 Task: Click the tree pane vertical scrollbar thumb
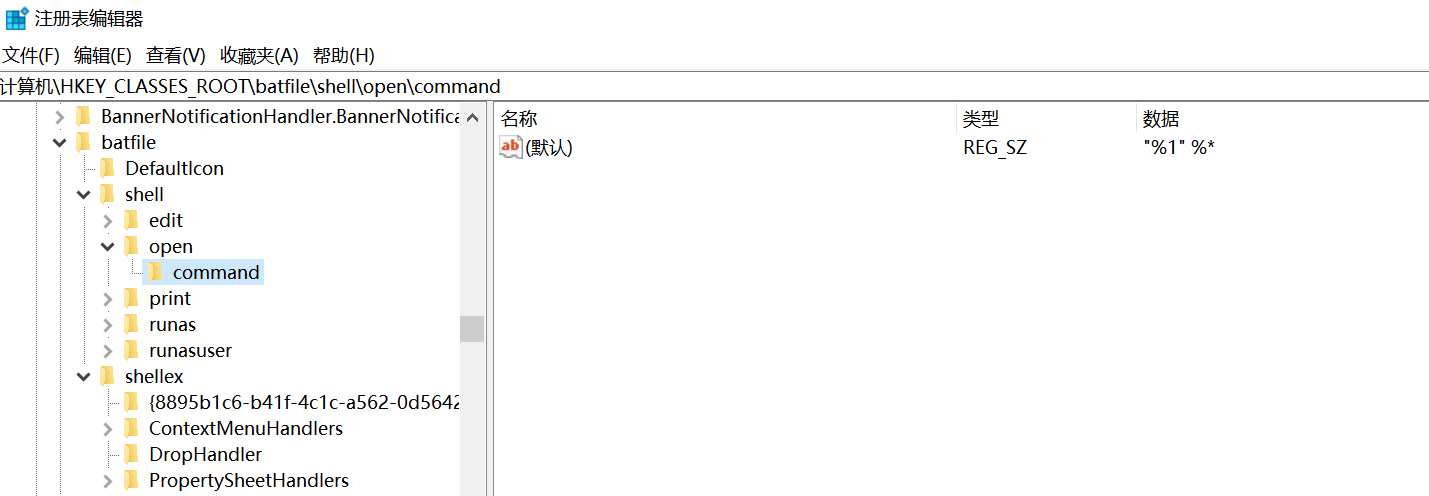pyautogui.click(x=472, y=329)
